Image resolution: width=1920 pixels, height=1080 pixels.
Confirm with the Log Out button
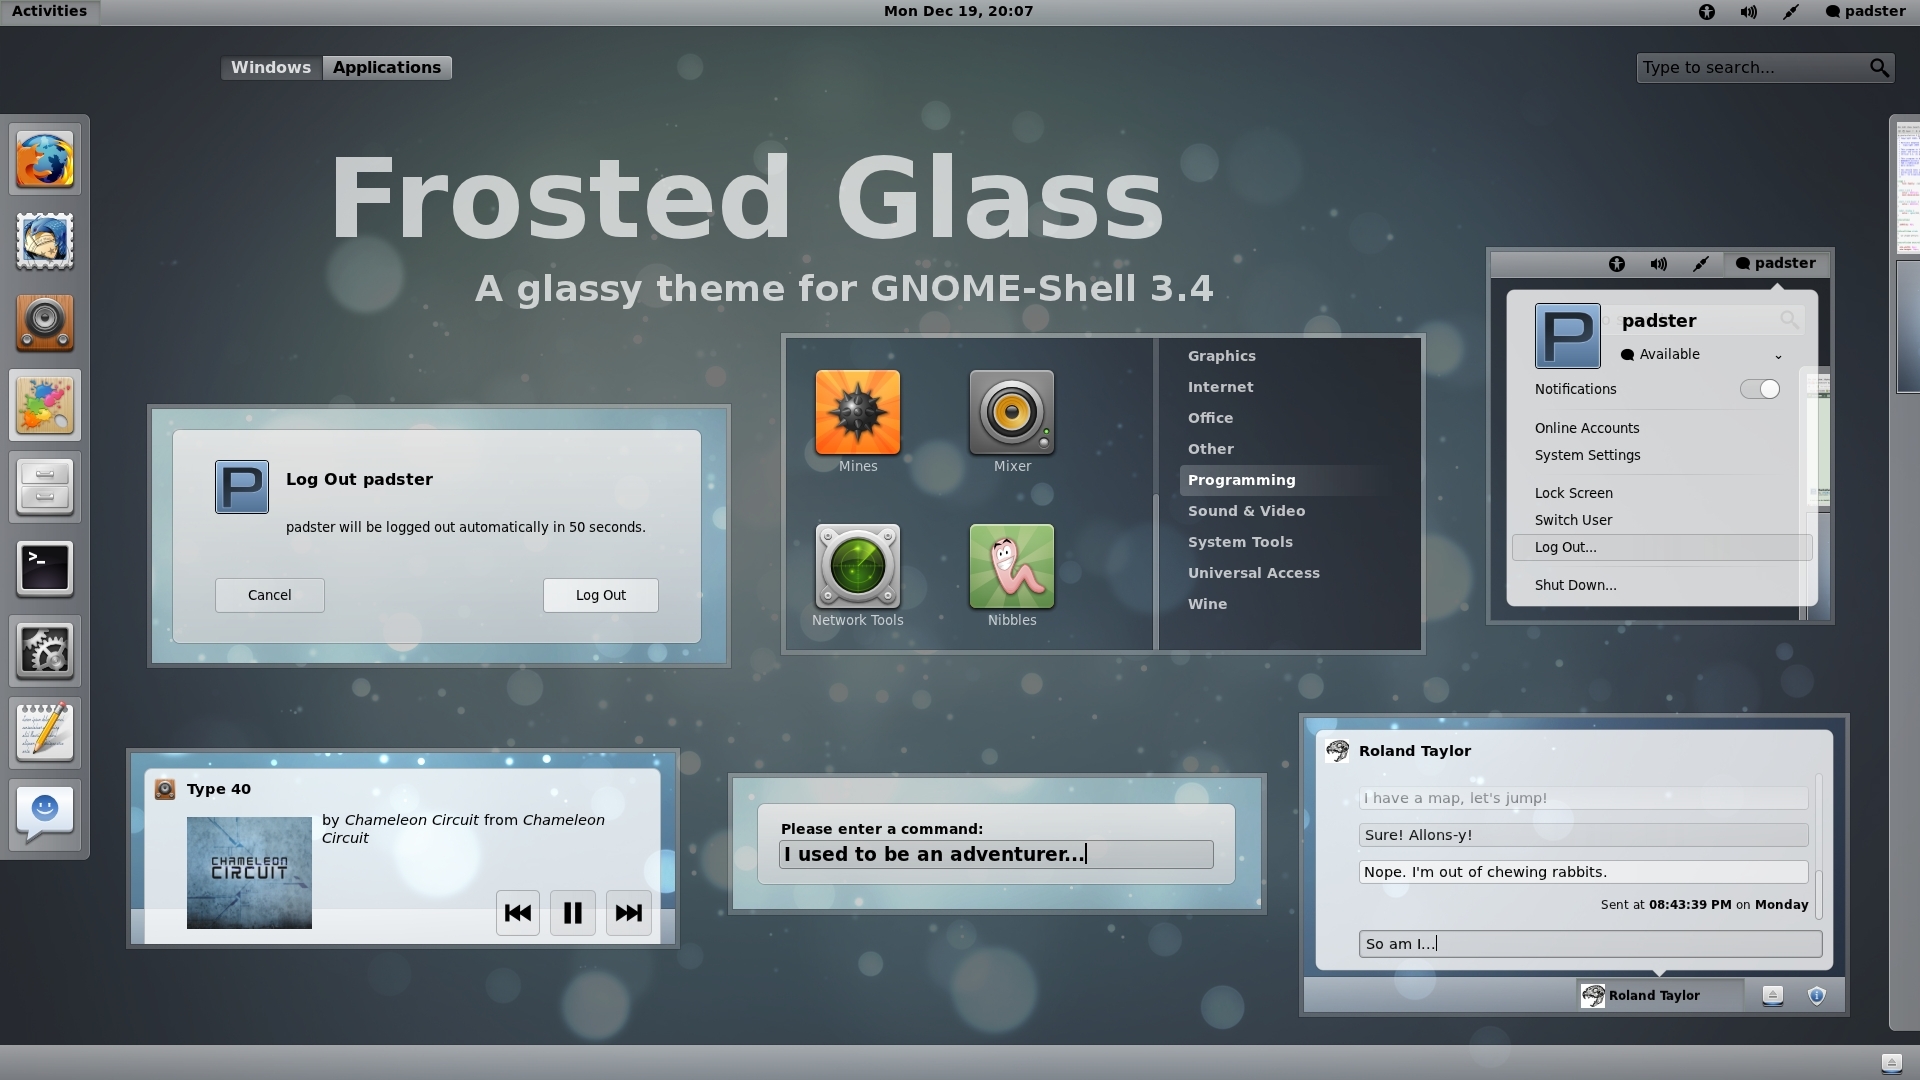pyautogui.click(x=601, y=595)
